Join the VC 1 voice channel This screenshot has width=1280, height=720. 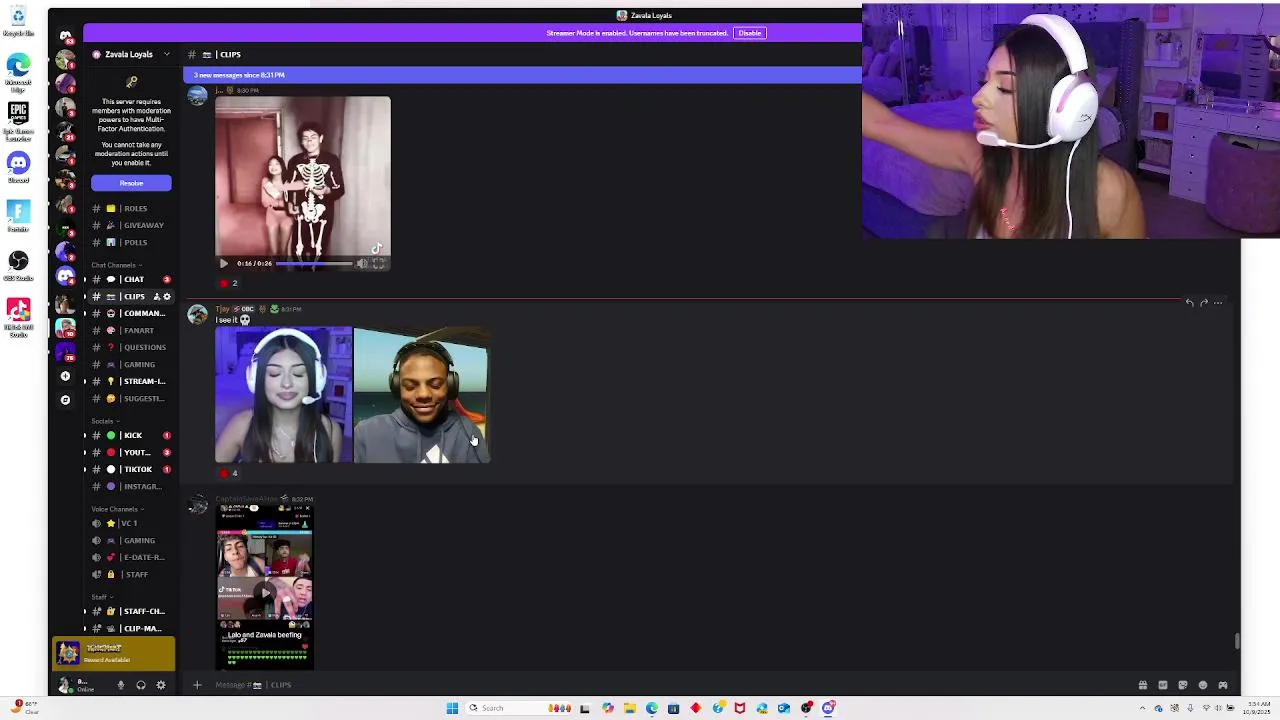(131, 523)
